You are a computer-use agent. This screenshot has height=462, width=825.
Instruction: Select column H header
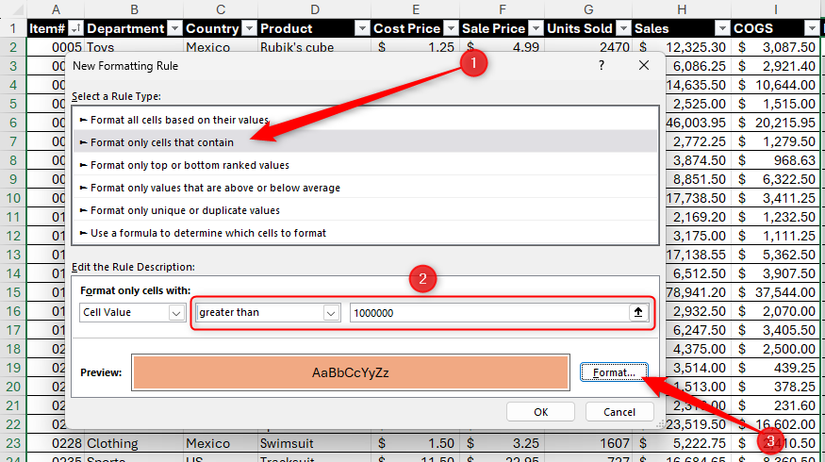coord(681,9)
